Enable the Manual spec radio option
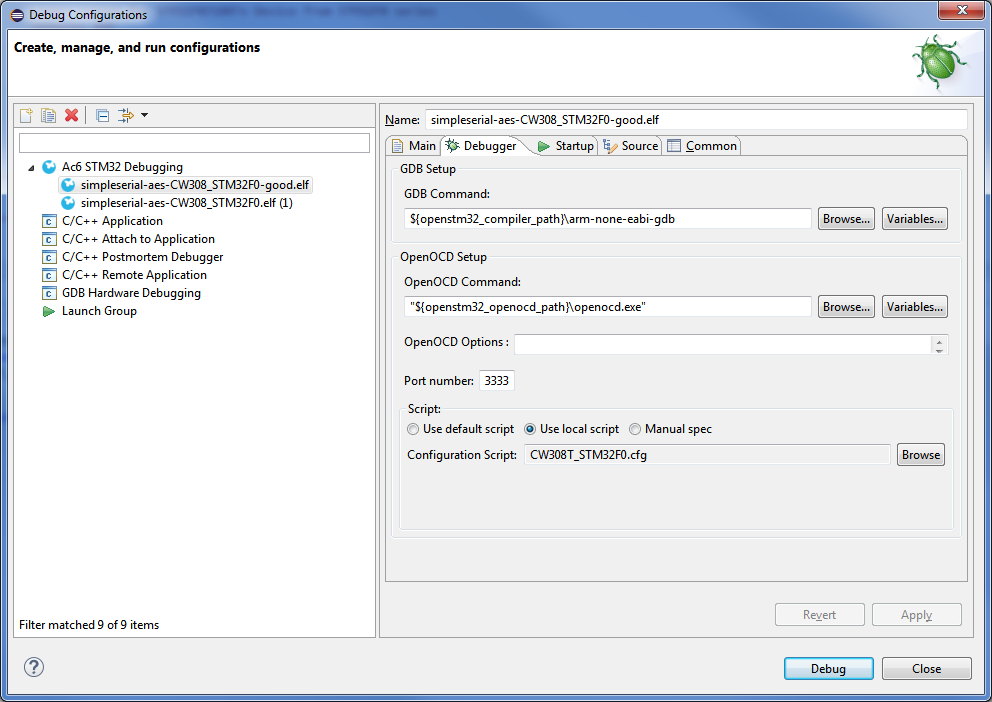Viewport: 992px width, 702px height. [635, 429]
